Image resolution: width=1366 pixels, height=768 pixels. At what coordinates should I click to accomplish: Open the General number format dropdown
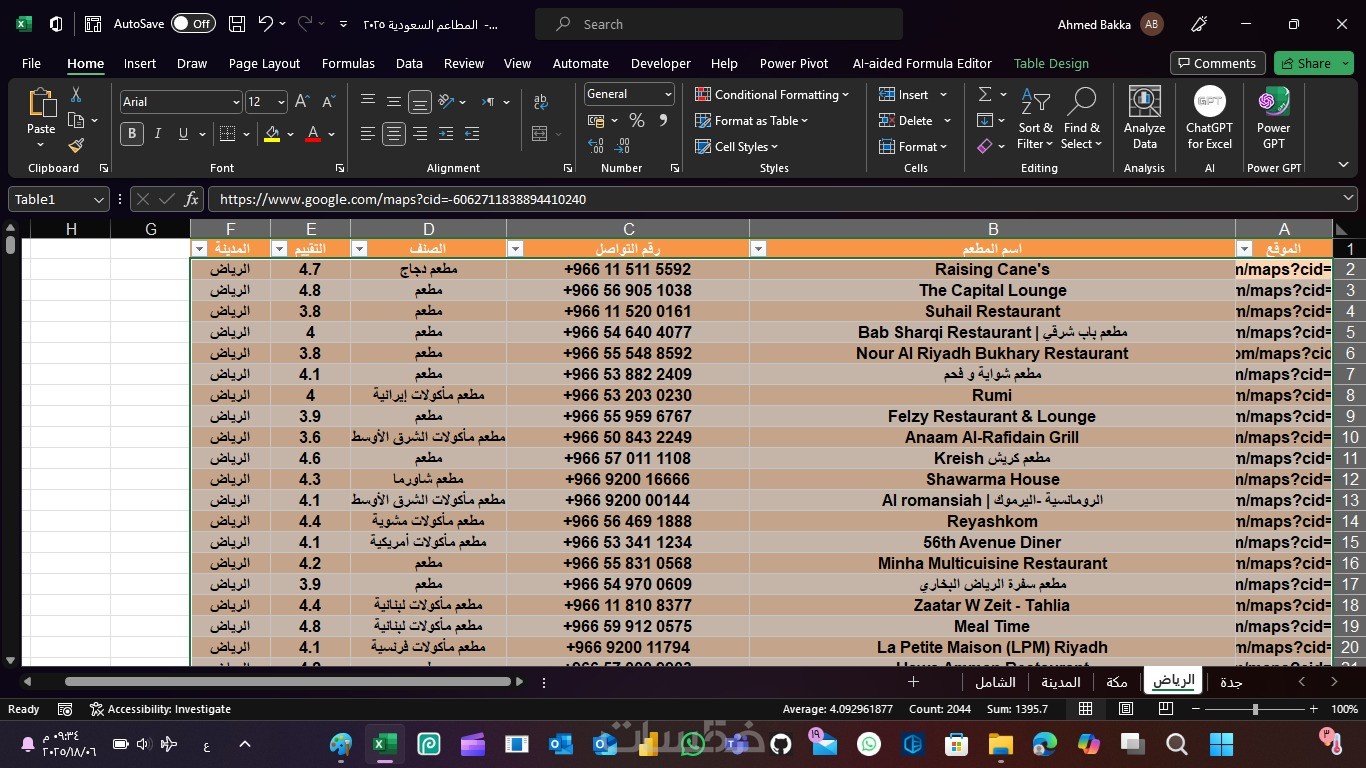(668, 94)
